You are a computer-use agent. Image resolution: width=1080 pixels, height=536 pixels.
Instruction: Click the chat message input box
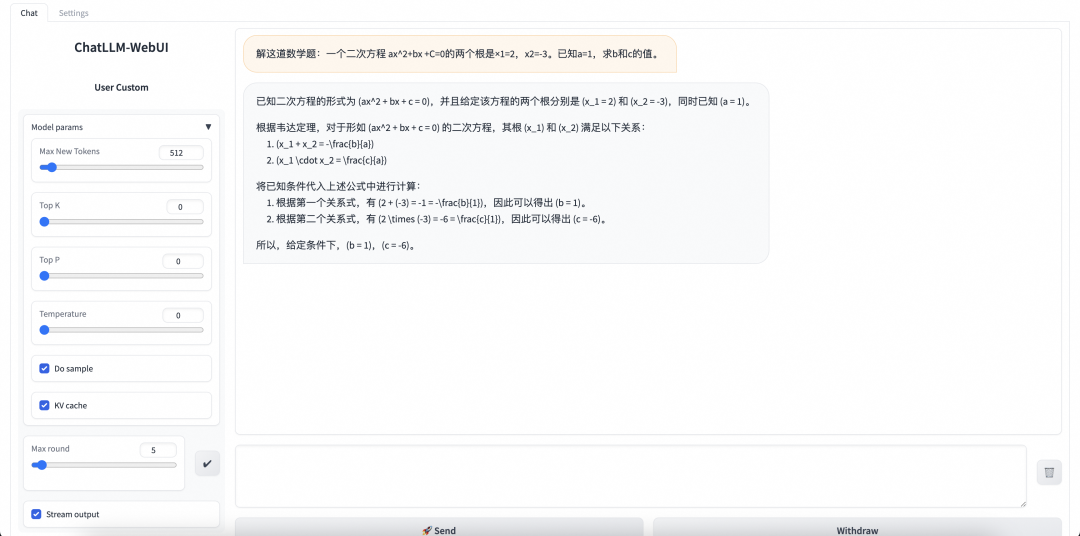[x=631, y=477]
